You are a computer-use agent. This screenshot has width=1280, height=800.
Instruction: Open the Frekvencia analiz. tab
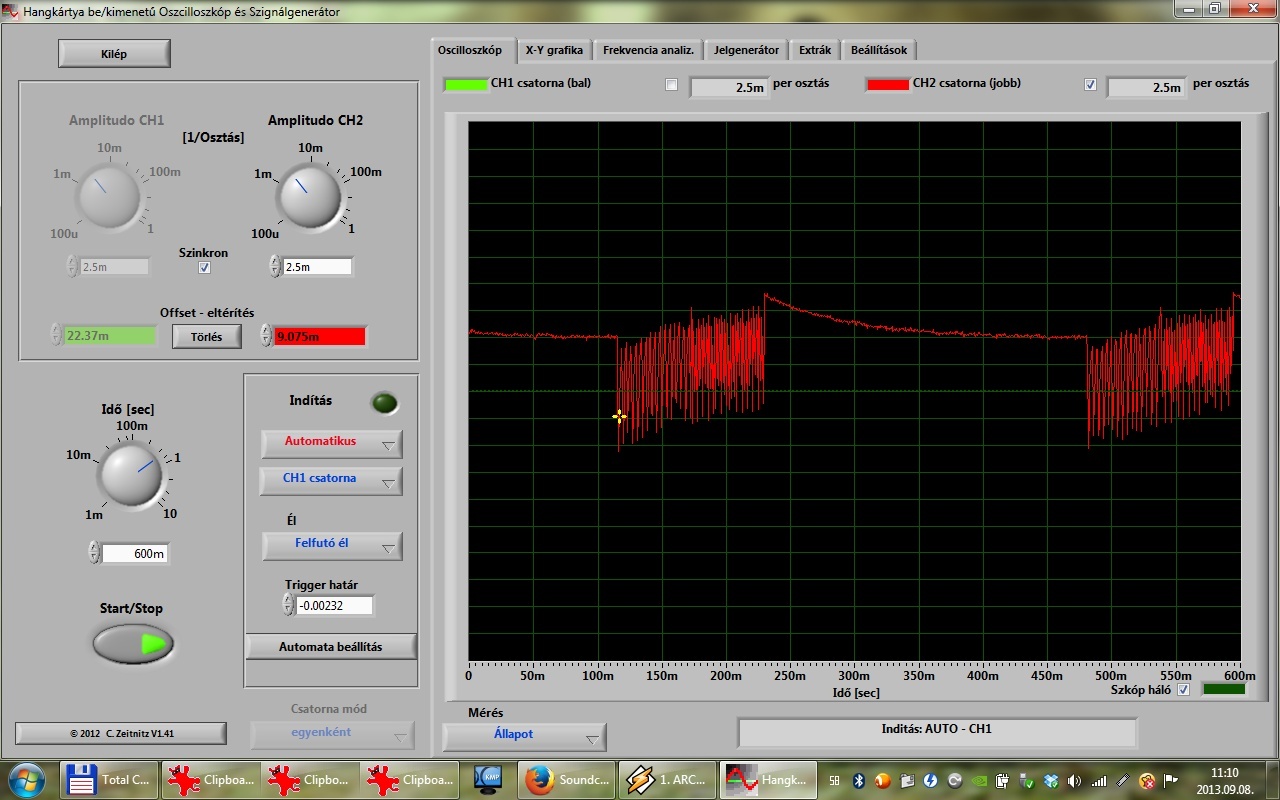[648, 50]
